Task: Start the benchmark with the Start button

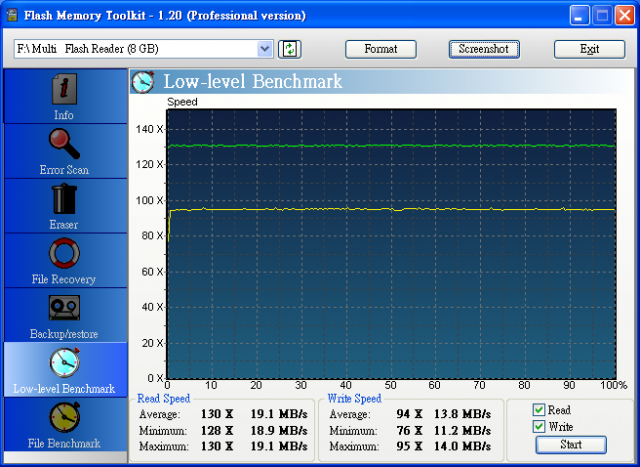Action: click(571, 445)
